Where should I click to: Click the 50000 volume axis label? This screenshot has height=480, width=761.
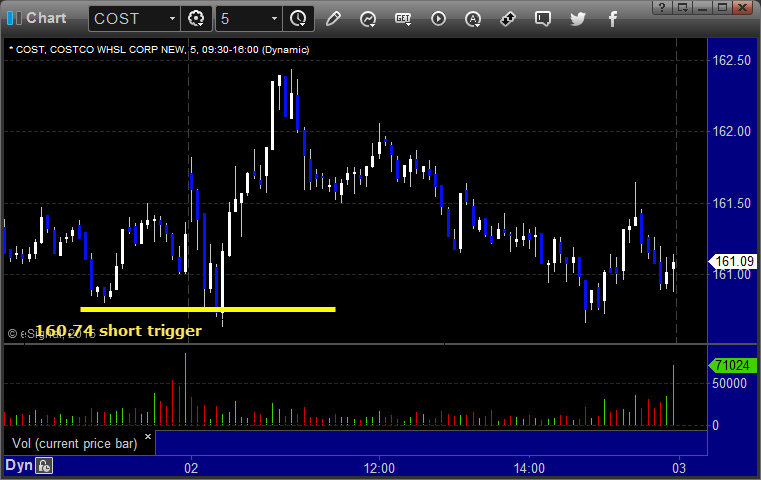[x=729, y=383]
